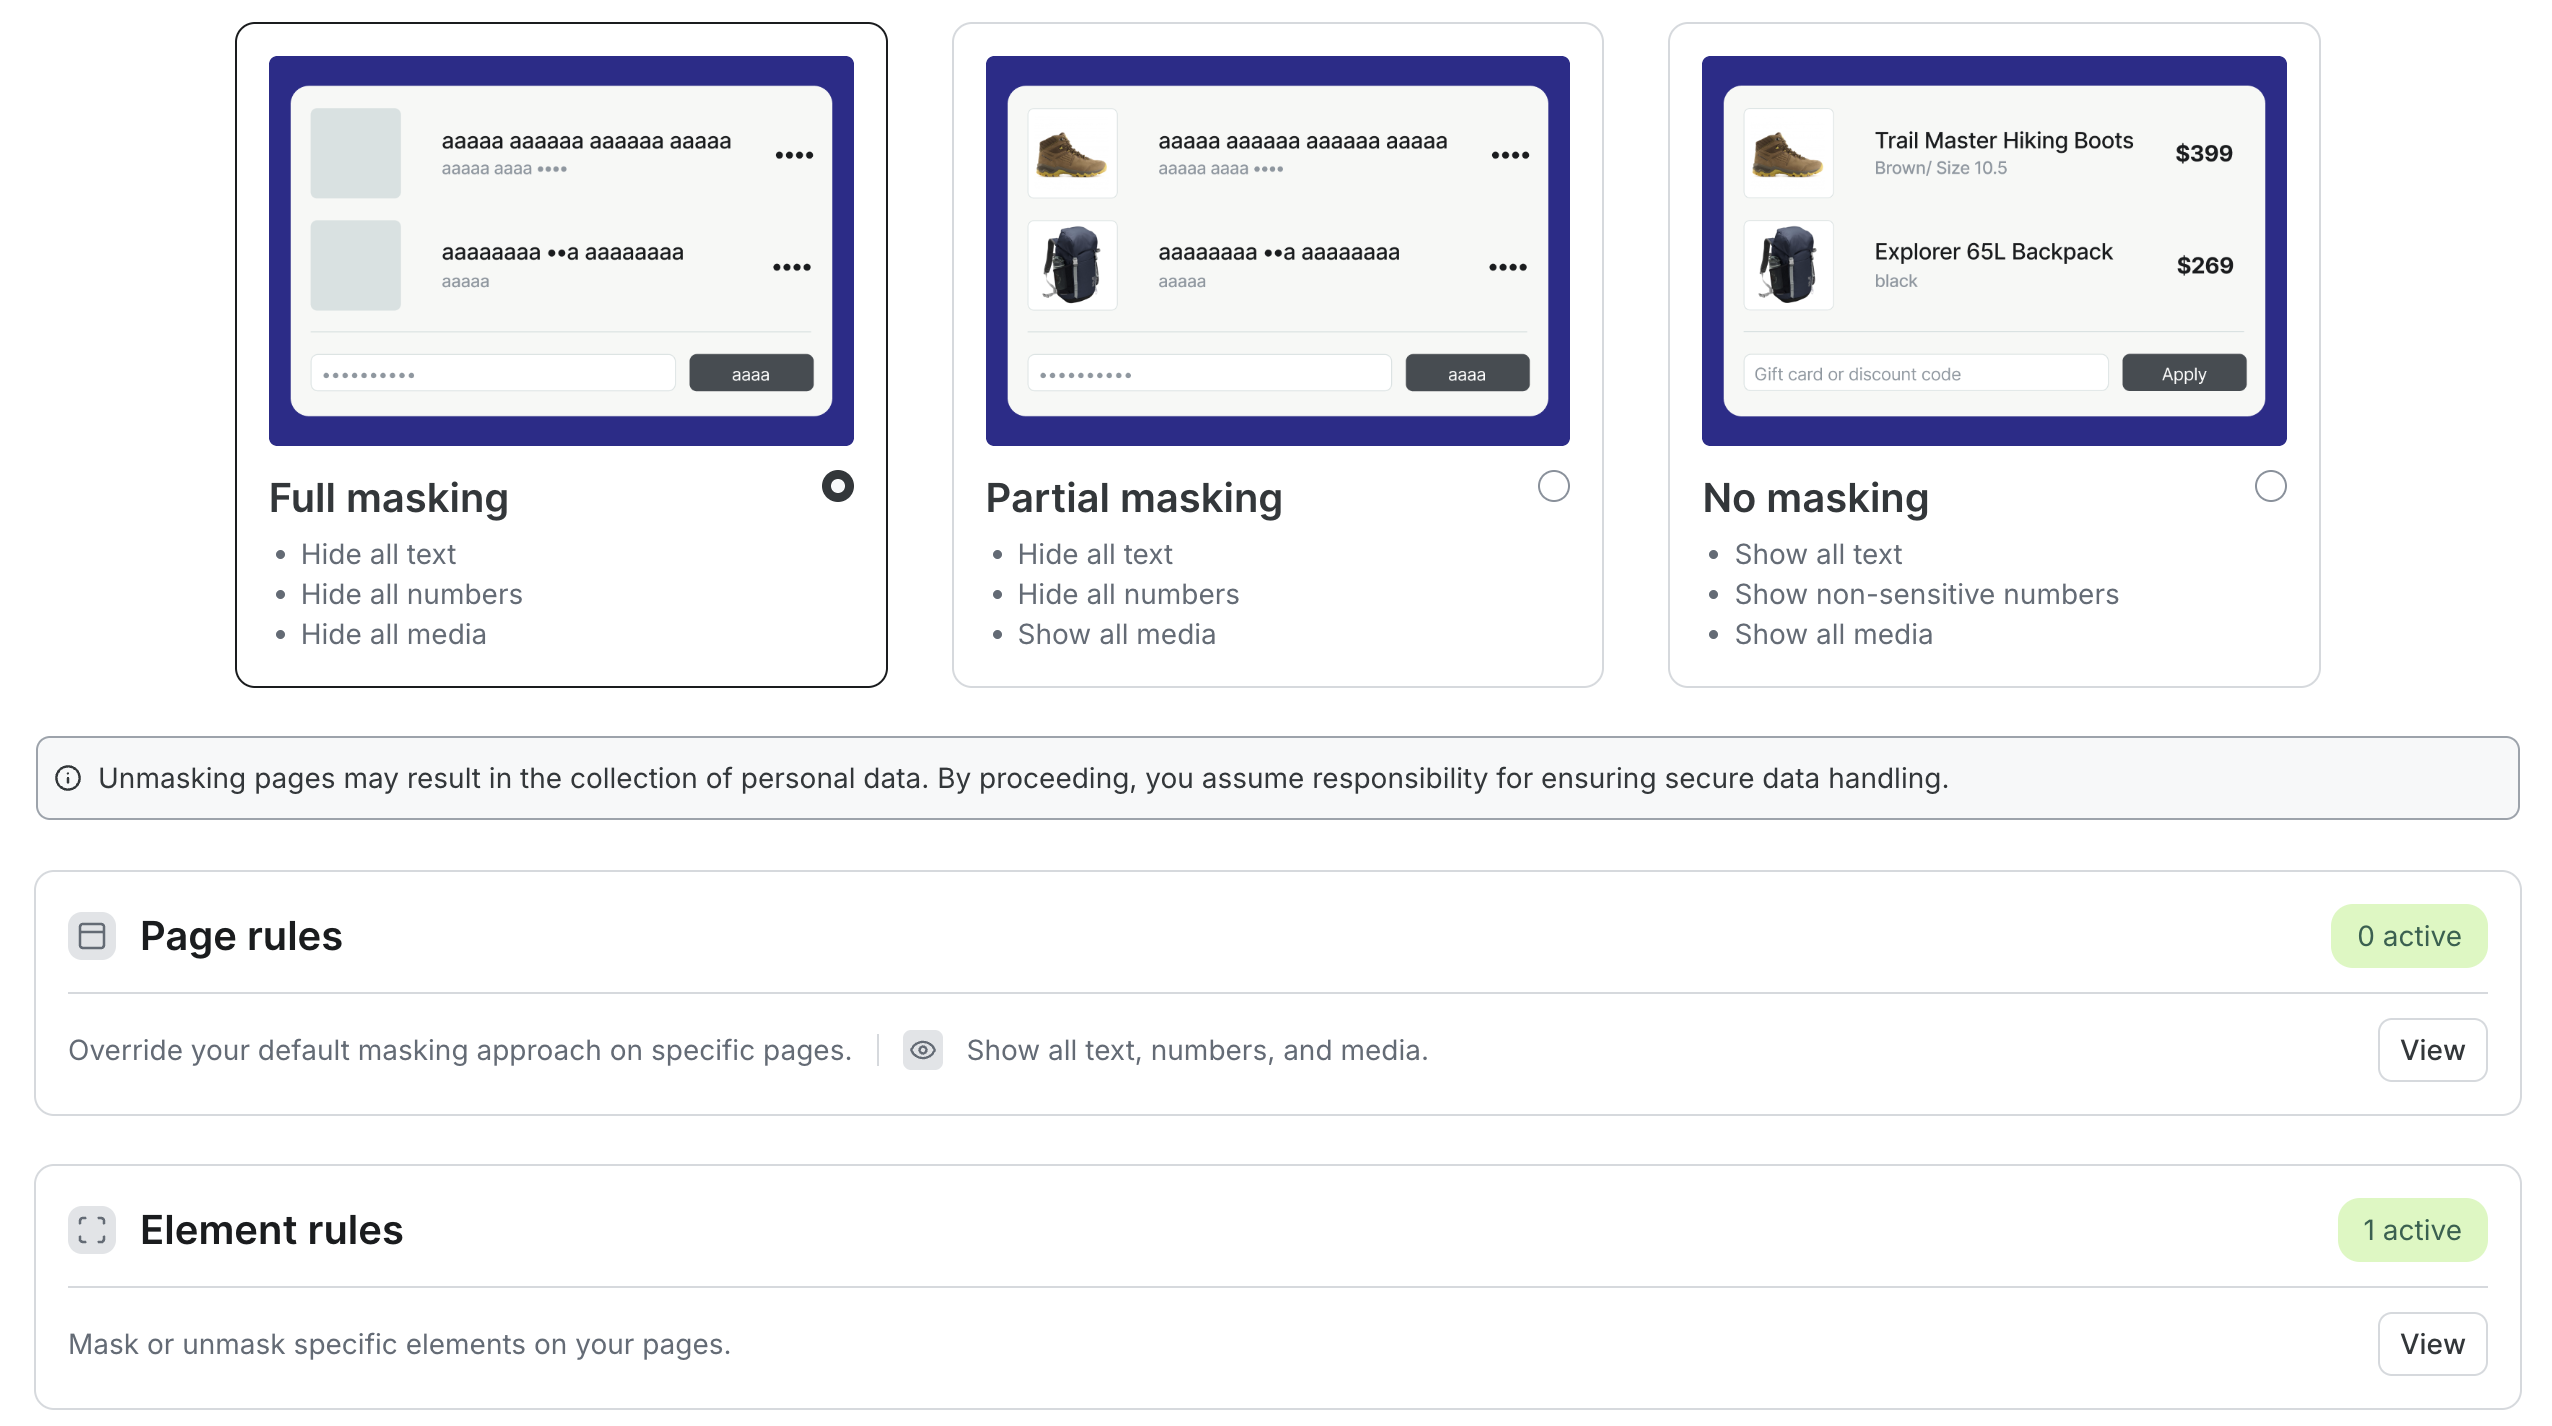Click the Page rules heading
This screenshot has height=1426, width=2552.
coord(241,936)
